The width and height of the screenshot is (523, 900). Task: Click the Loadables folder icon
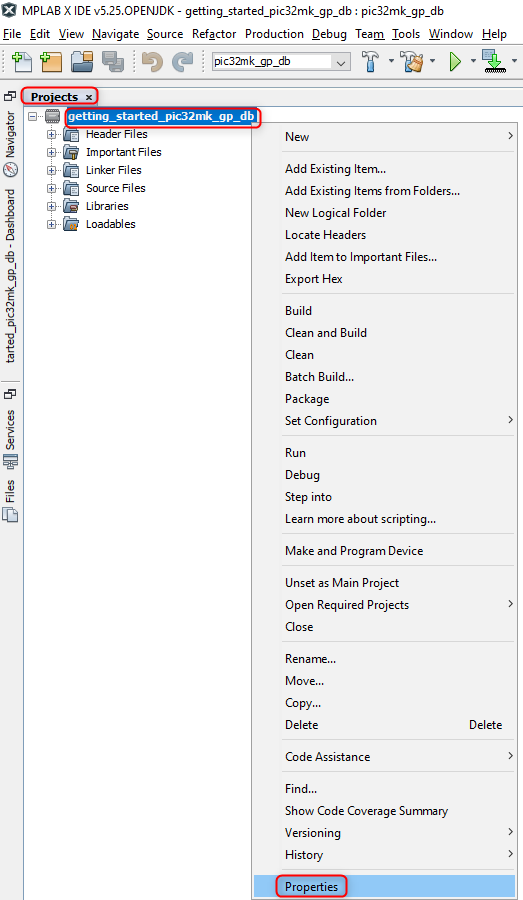pyautogui.click(x=71, y=224)
